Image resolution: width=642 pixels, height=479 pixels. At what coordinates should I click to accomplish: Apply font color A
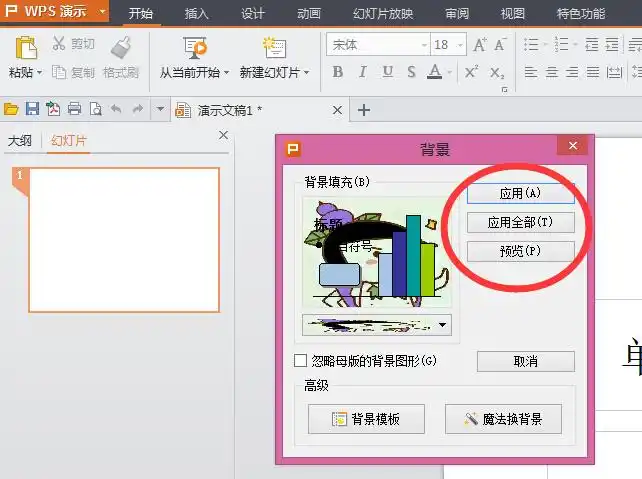[x=434, y=72]
